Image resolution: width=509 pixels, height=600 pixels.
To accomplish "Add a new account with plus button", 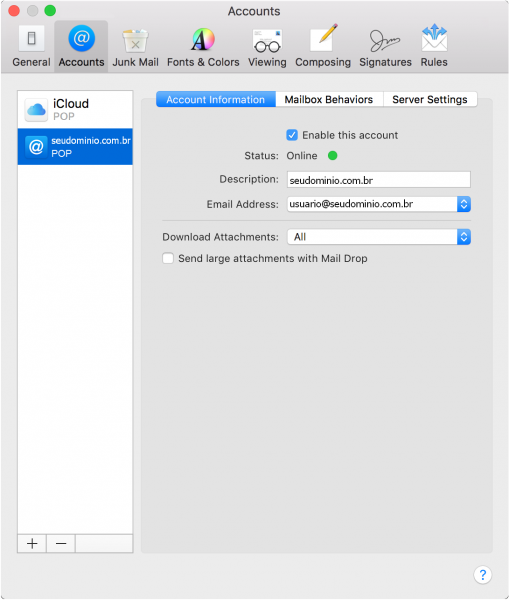I will pos(32,543).
